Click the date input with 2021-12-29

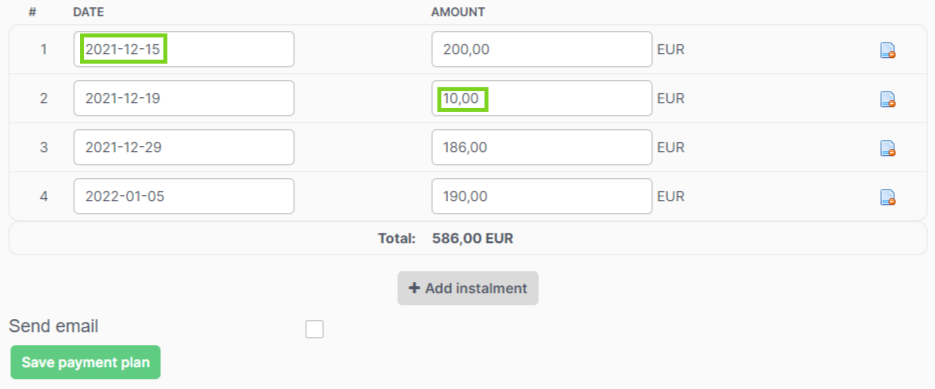point(184,147)
